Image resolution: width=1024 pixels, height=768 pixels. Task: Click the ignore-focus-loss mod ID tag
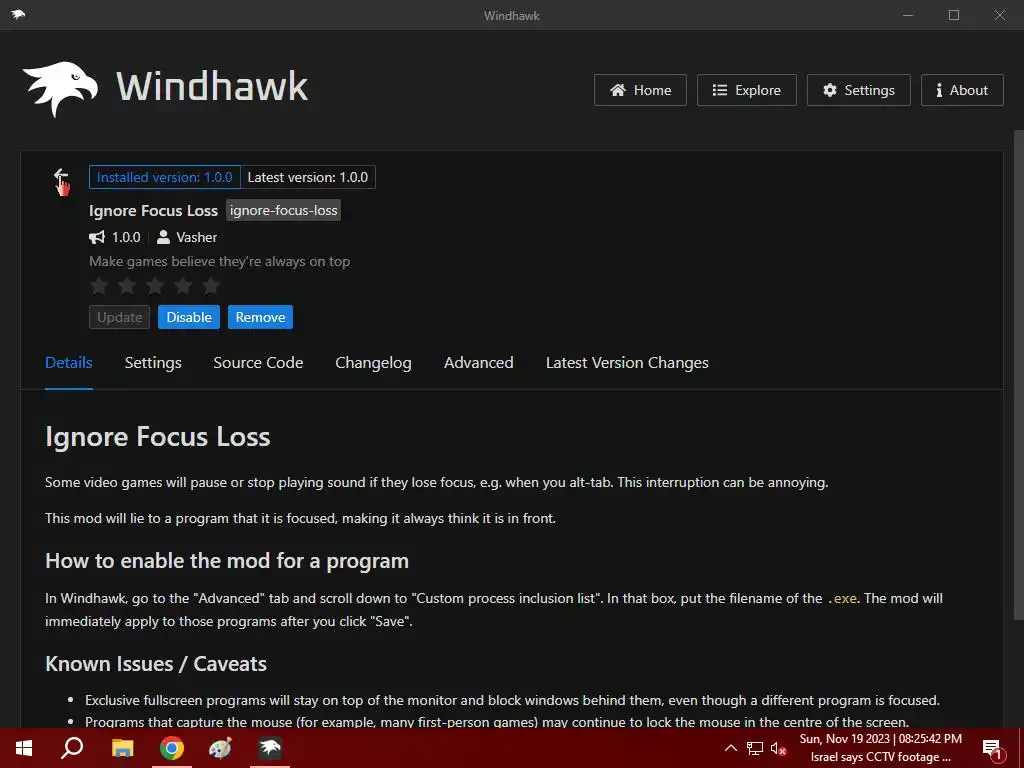coord(283,210)
